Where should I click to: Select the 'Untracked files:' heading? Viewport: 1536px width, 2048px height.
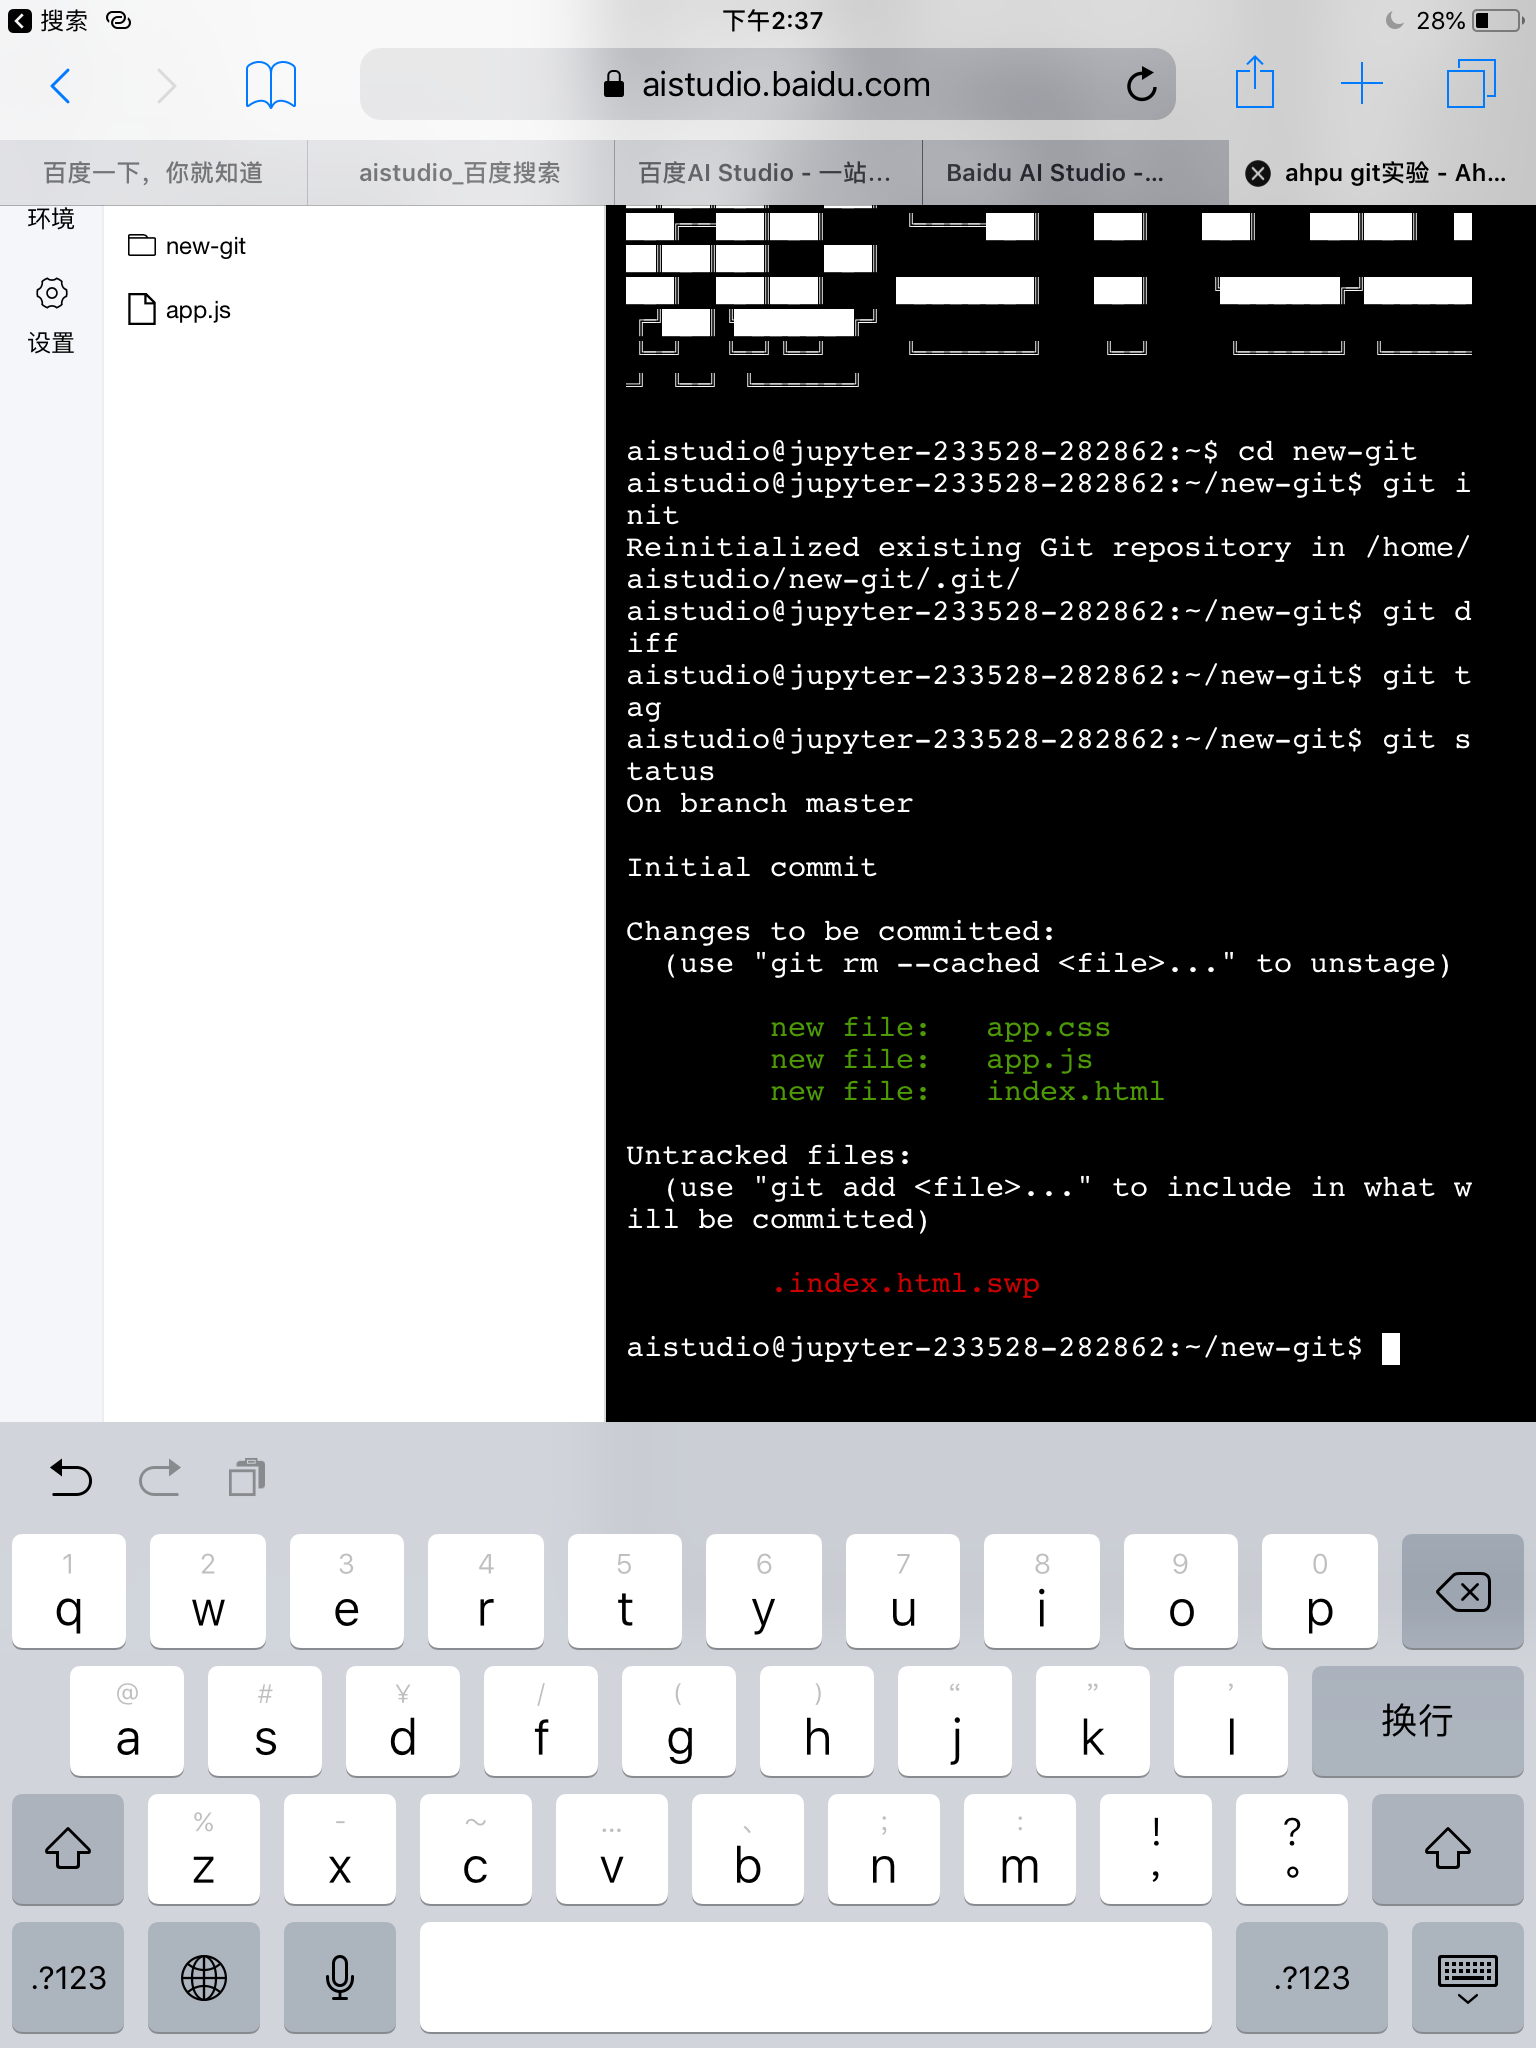click(768, 1156)
